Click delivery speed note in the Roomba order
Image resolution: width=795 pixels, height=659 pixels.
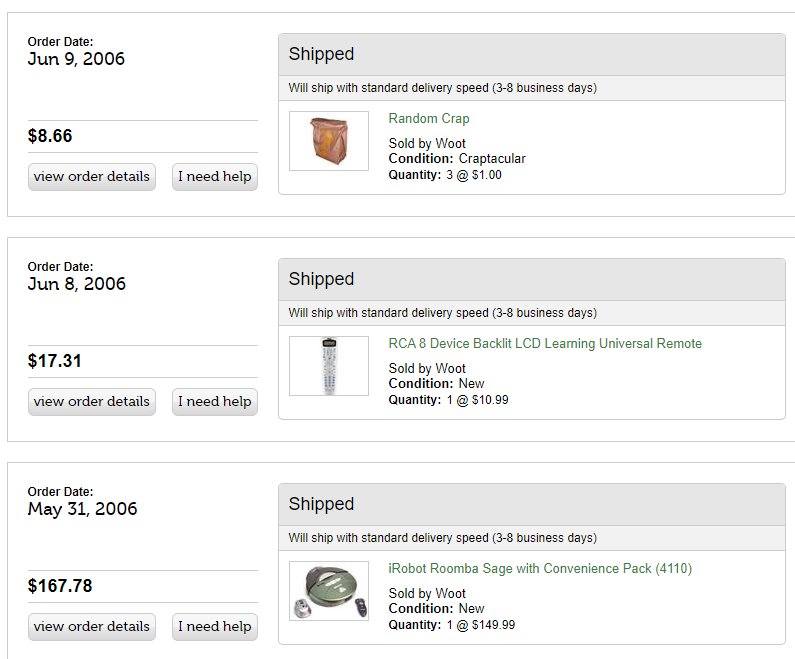443,538
